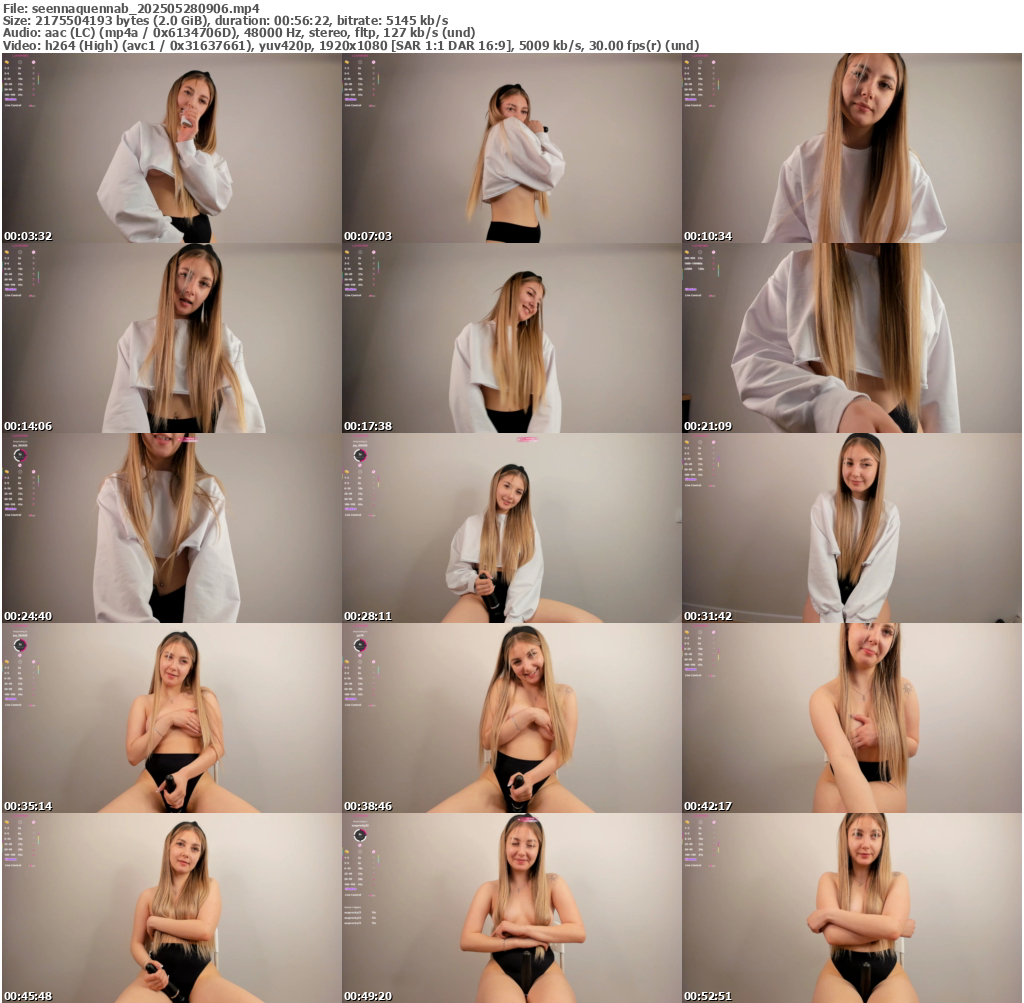Image resolution: width=1024 pixels, height=1003 pixels.
Task: Choose the frame stamped 00:24:40
Action: (171, 528)
